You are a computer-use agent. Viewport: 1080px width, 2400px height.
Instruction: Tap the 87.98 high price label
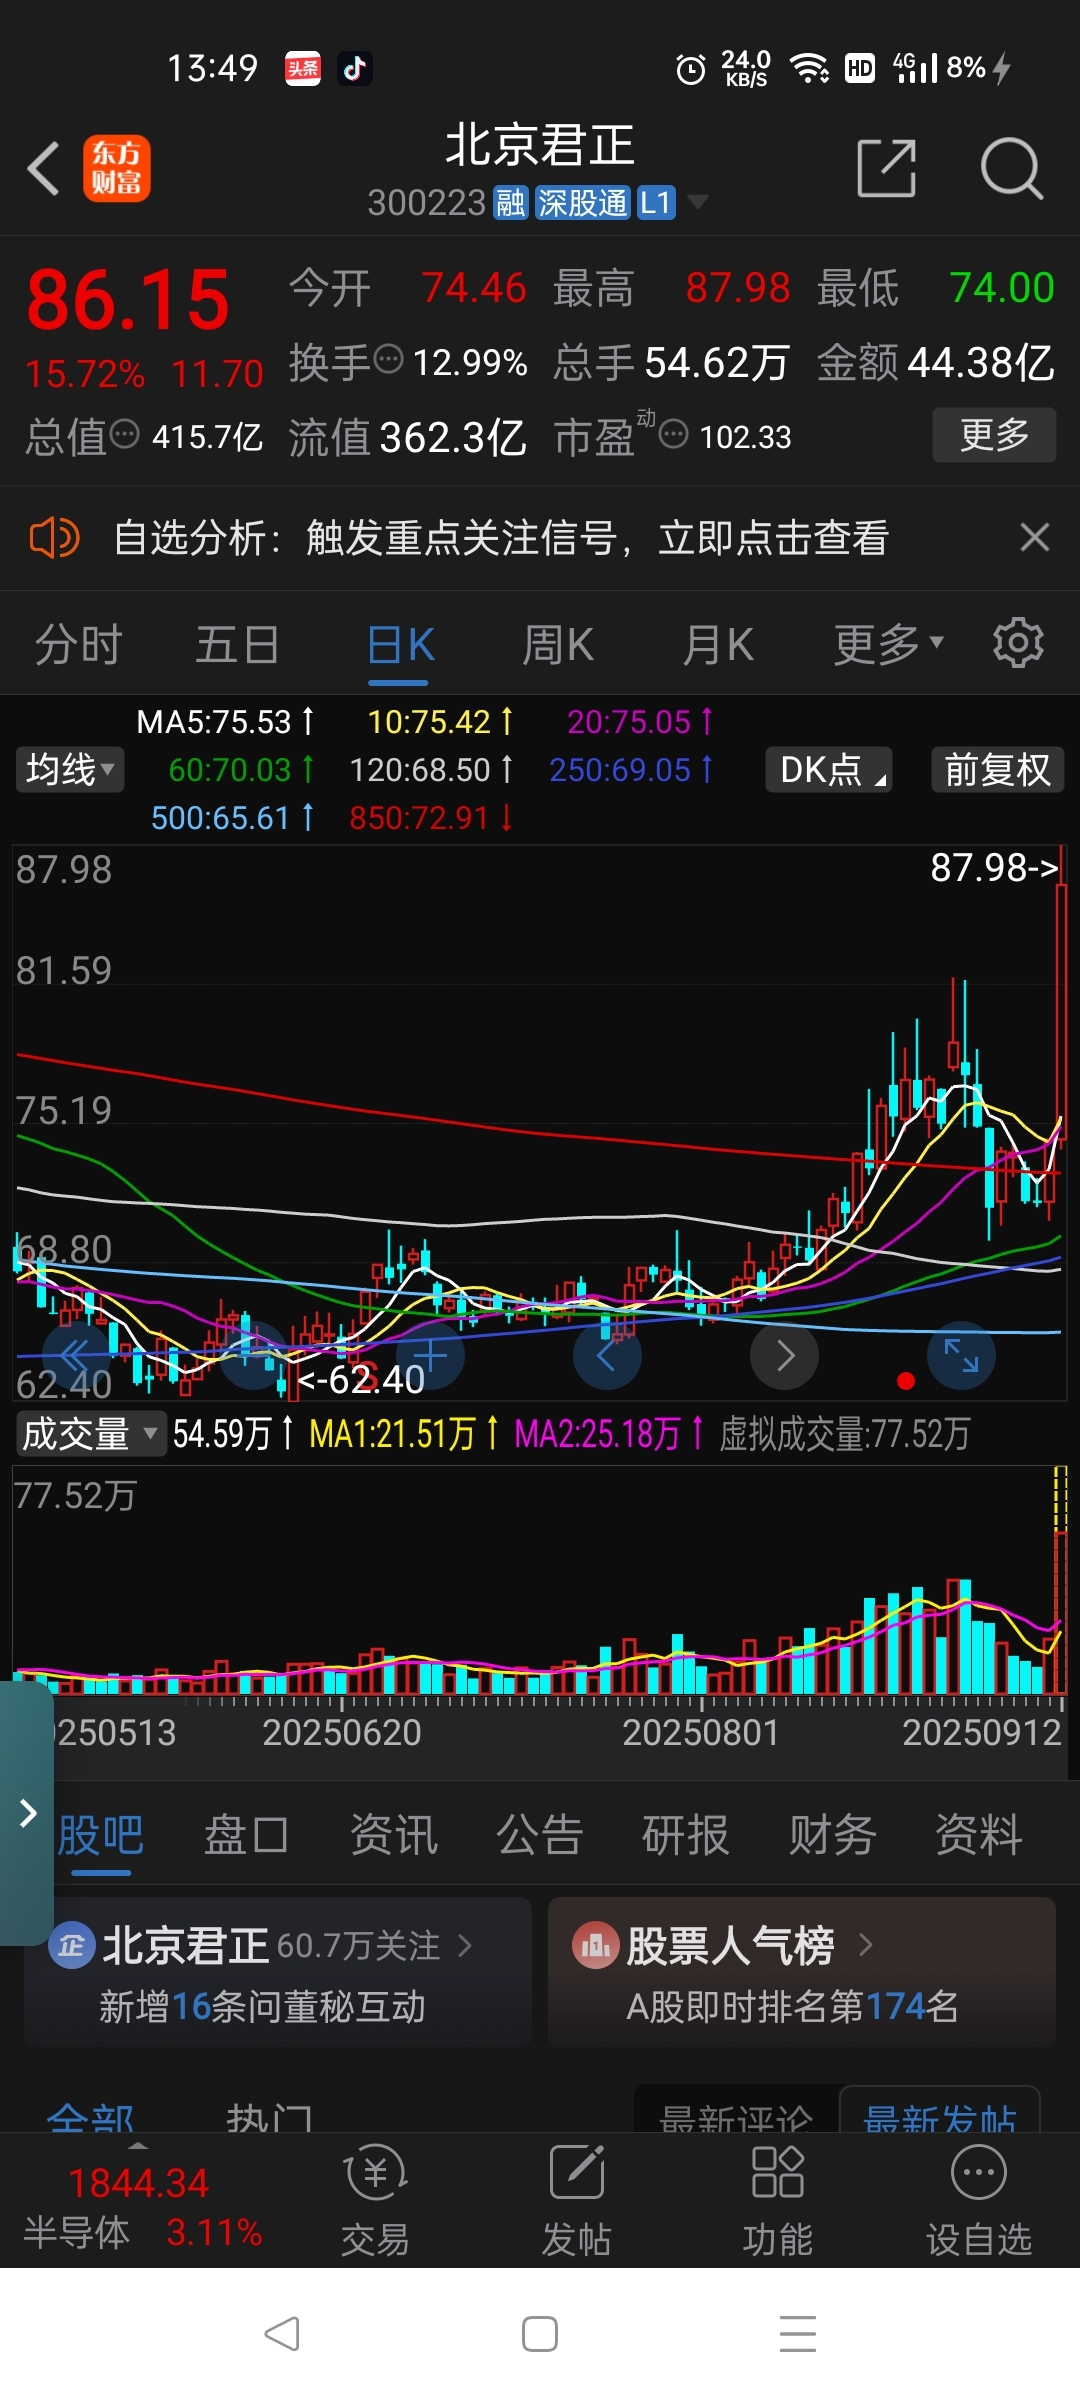pos(994,867)
